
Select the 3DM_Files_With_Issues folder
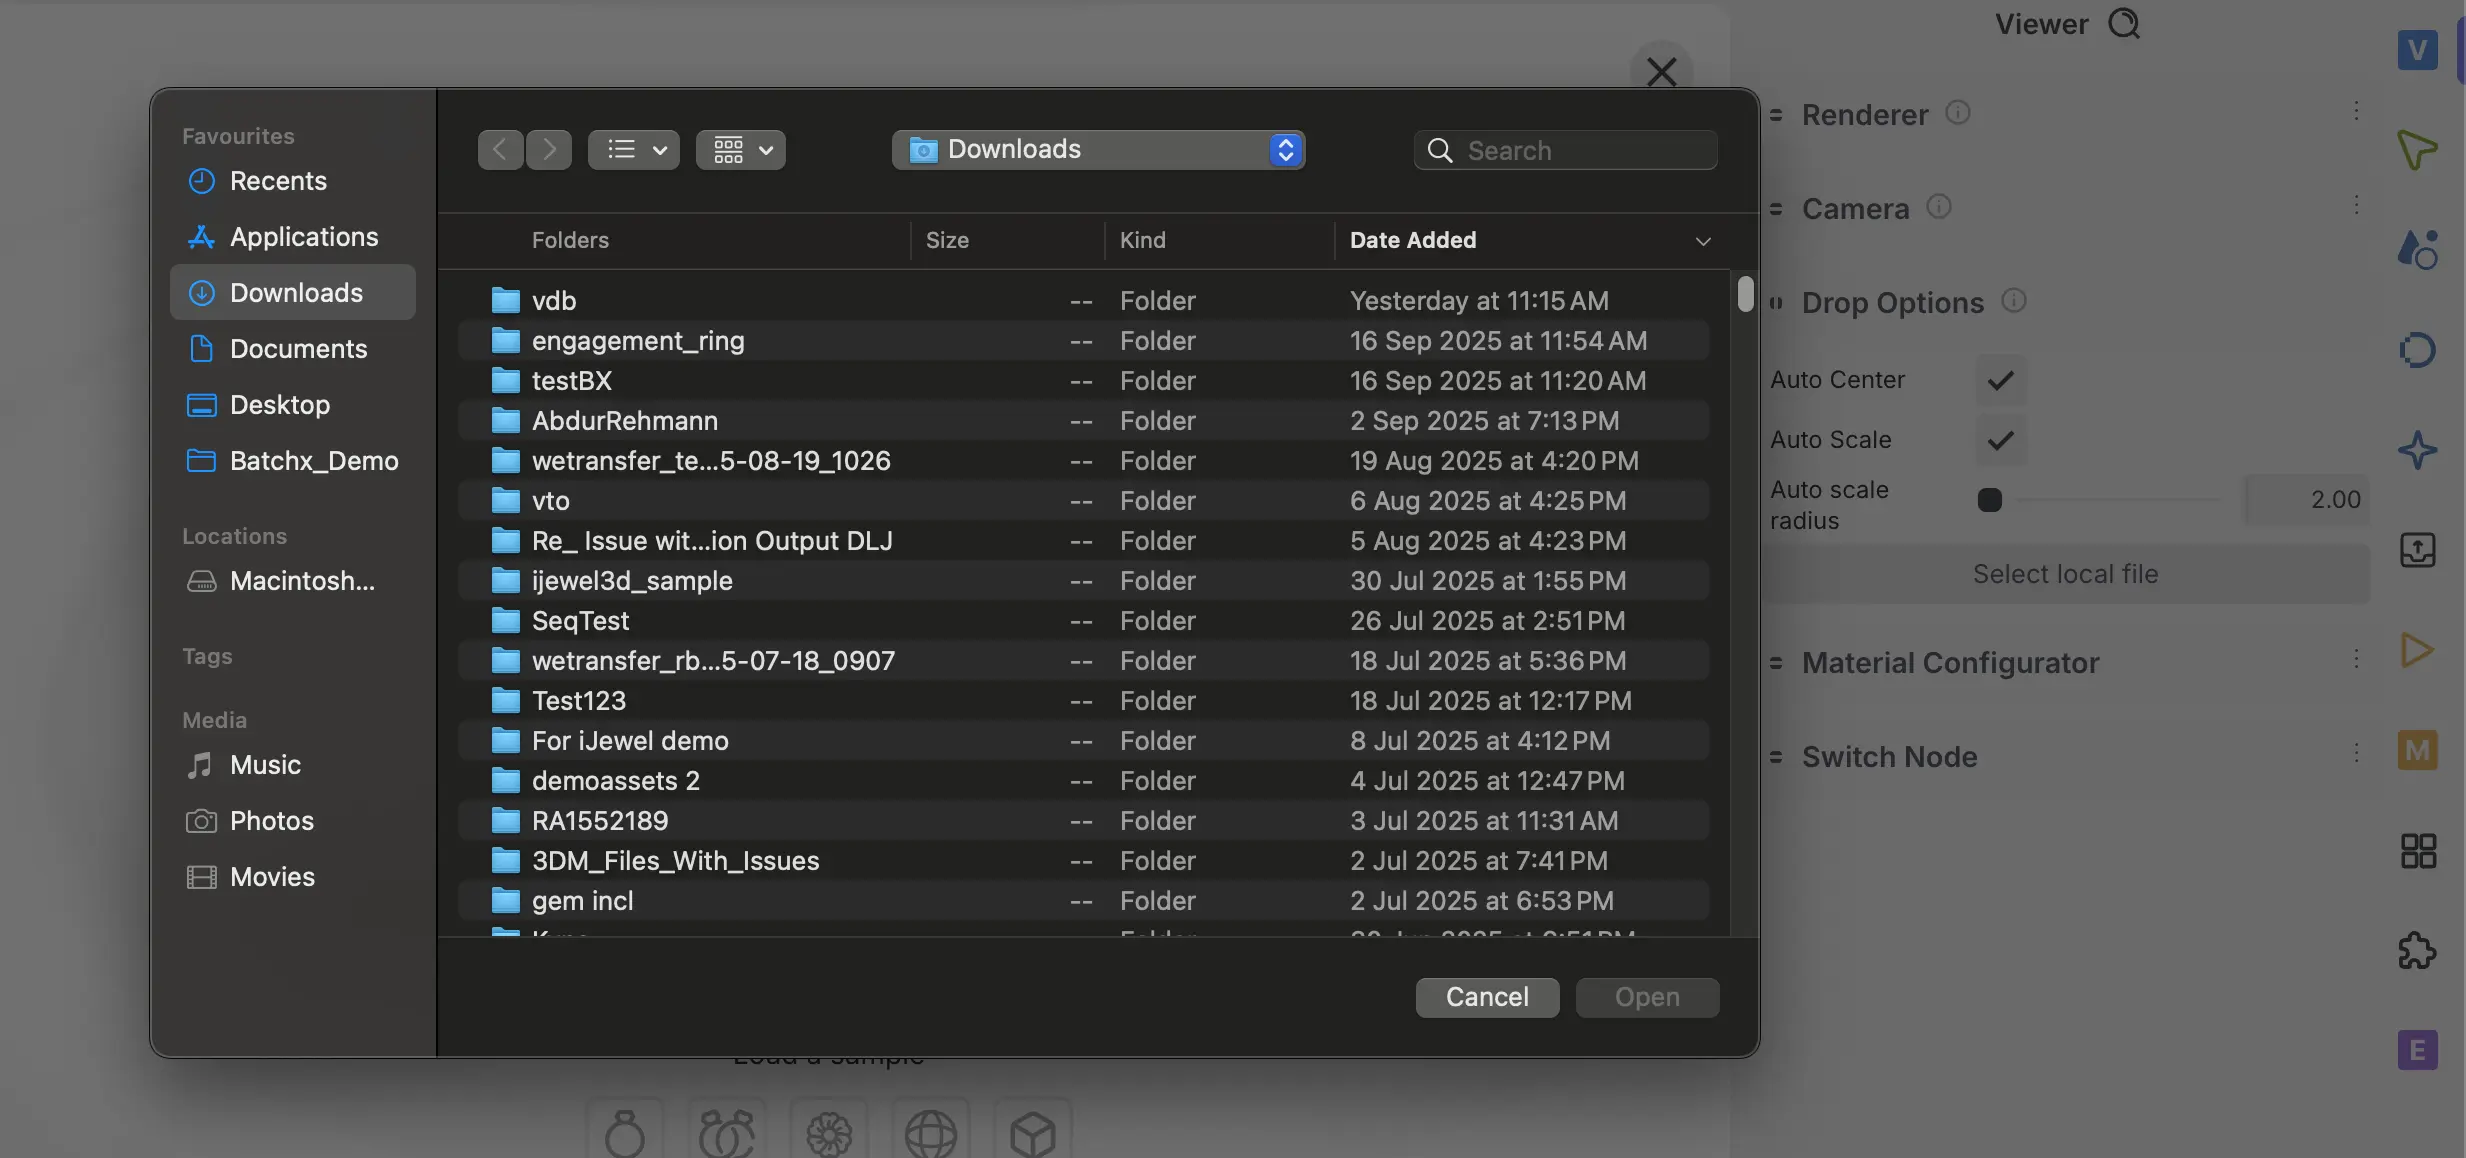1083,861
